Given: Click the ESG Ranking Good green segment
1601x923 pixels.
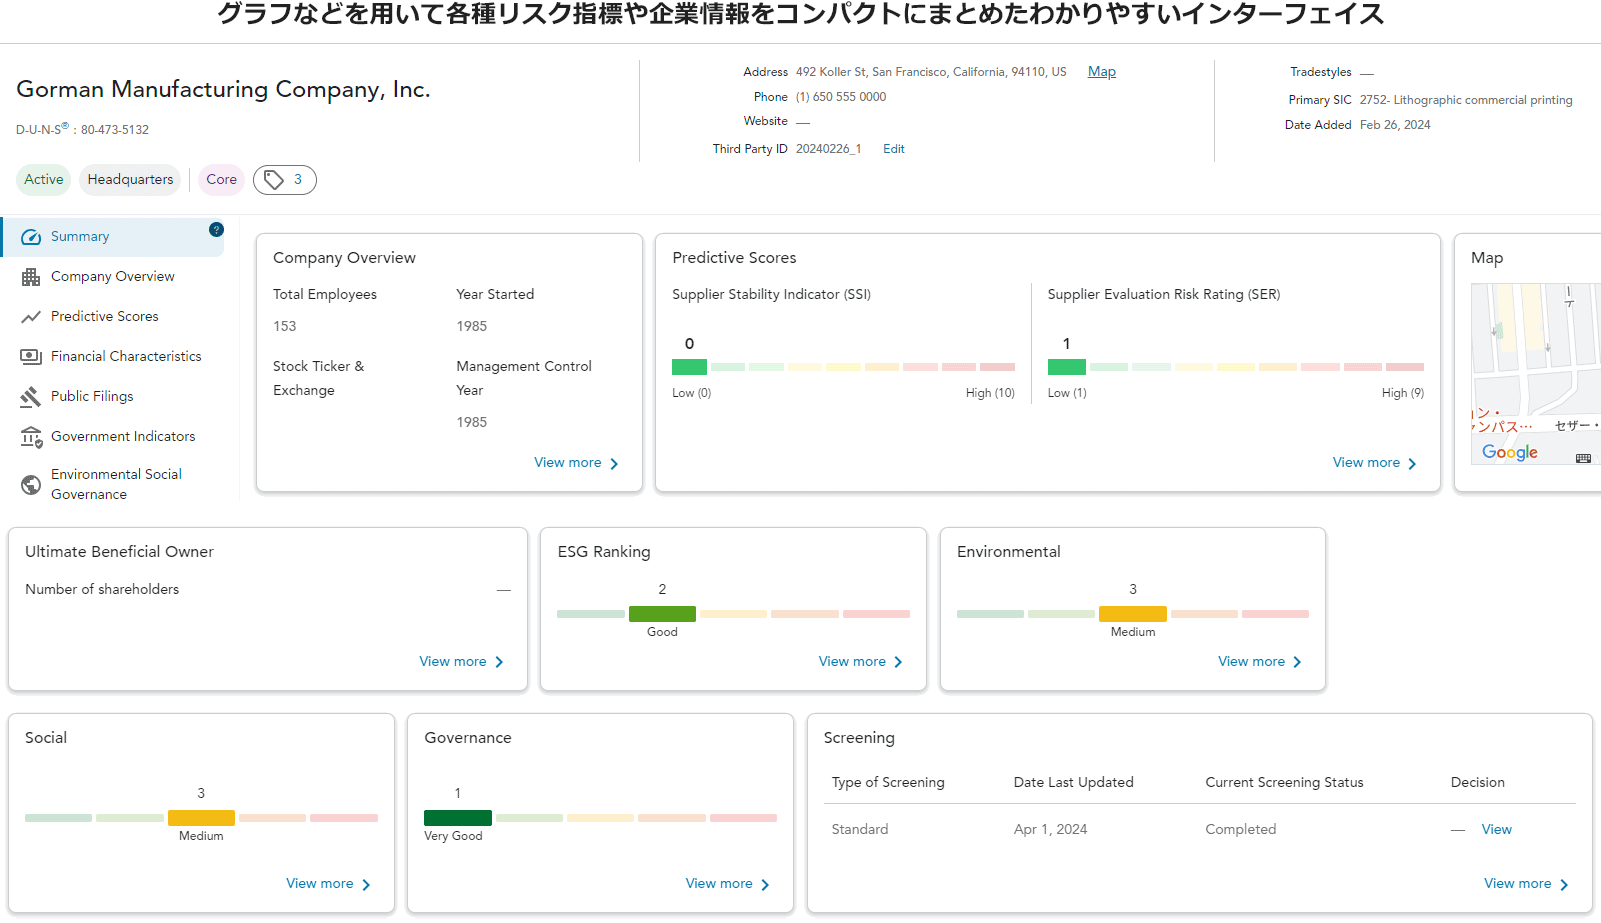Looking at the screenshot, I should (662, 614).
